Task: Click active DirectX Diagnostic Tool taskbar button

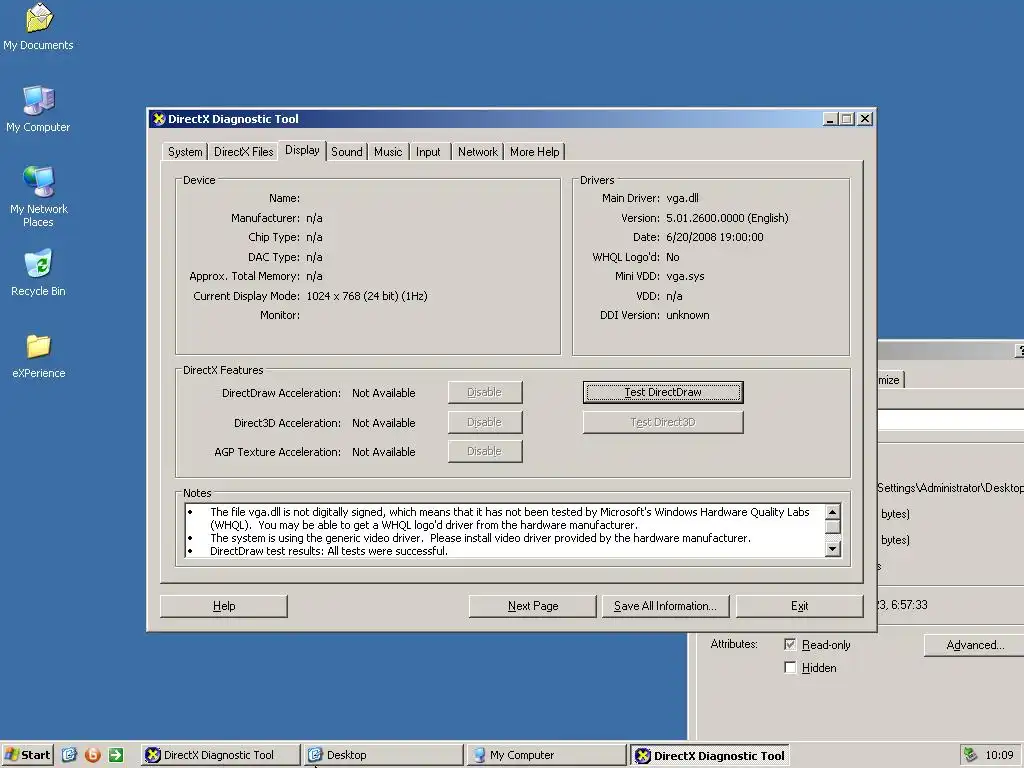Action: tap(710, 755)
